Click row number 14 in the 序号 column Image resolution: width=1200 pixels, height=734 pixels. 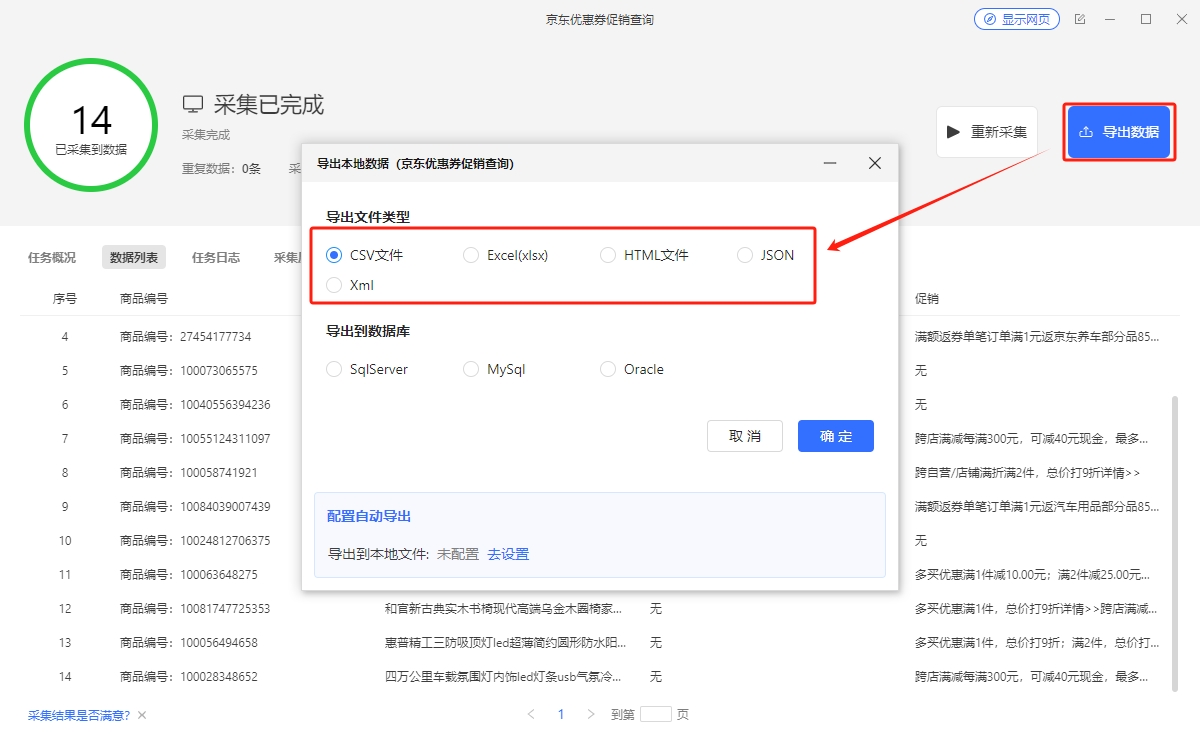tap(65, 677)
